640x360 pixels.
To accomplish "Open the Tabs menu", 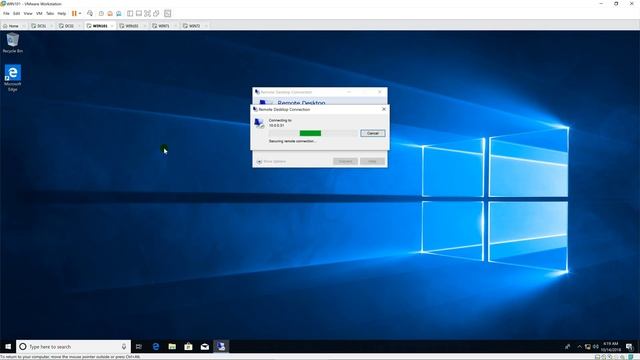I will pyautogui.click(x=50, y=13).
